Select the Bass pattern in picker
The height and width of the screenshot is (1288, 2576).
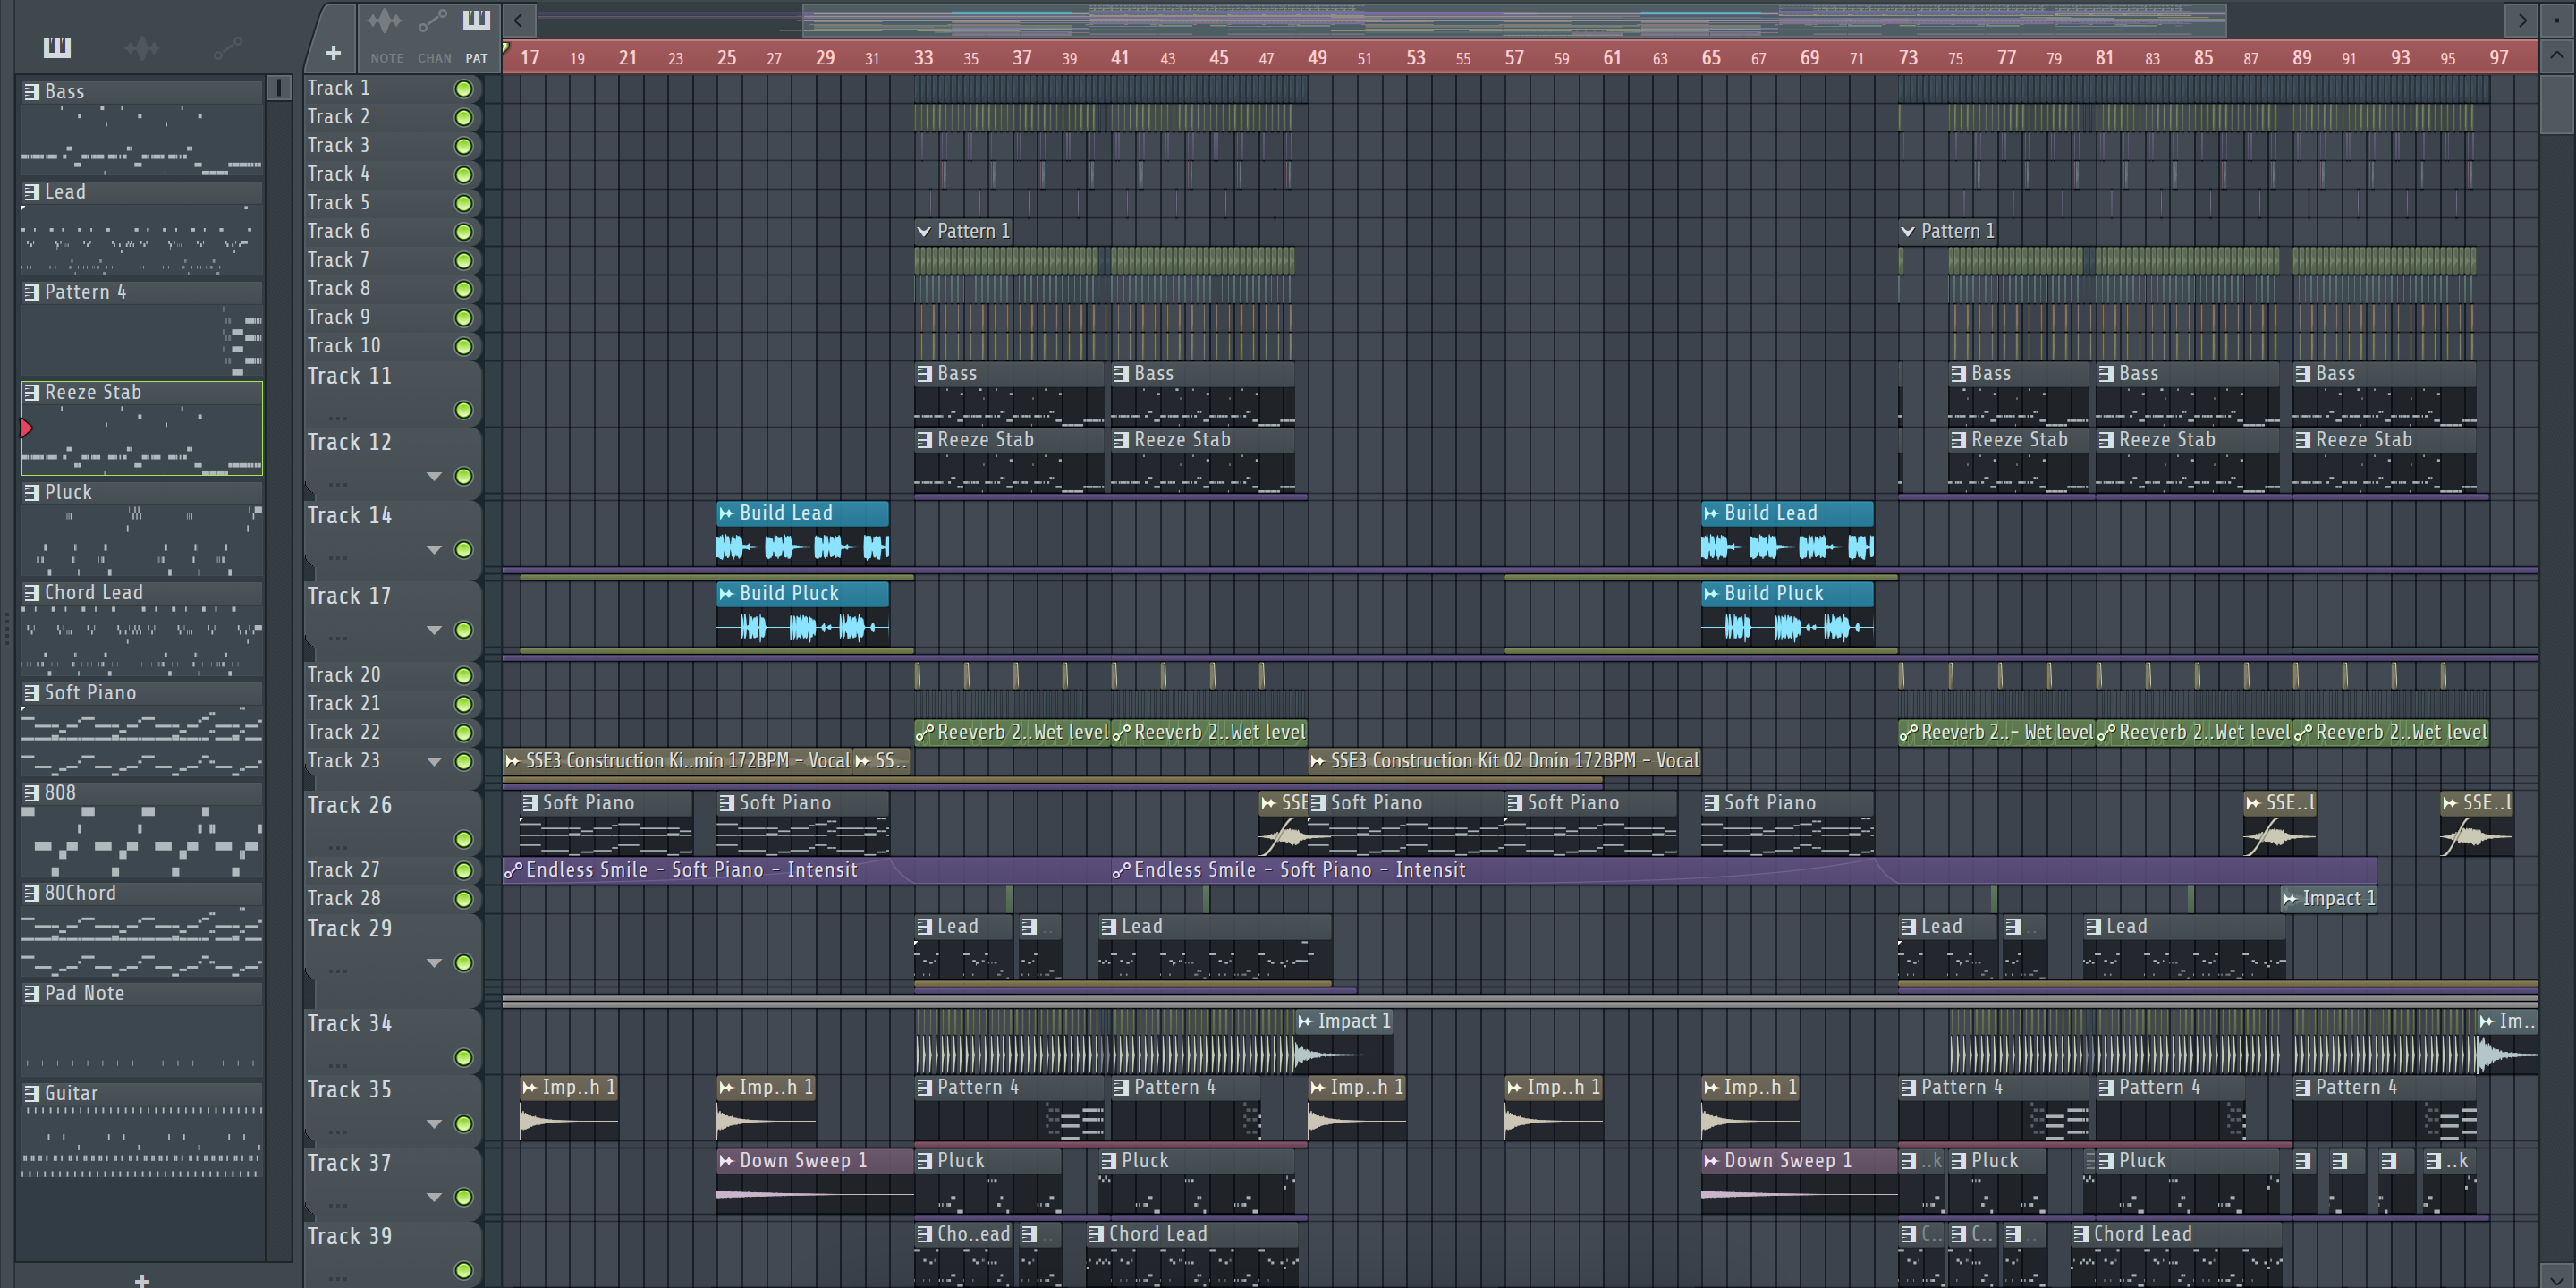(x=142, y=129)
